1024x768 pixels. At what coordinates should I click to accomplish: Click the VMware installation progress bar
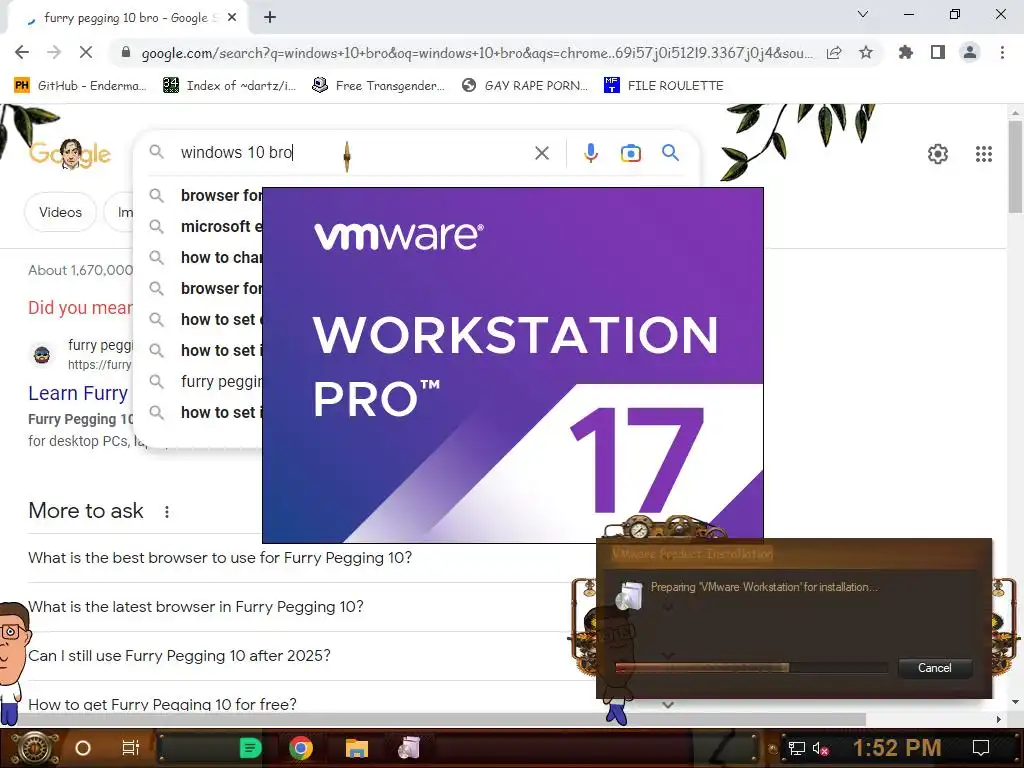point(751,668)
